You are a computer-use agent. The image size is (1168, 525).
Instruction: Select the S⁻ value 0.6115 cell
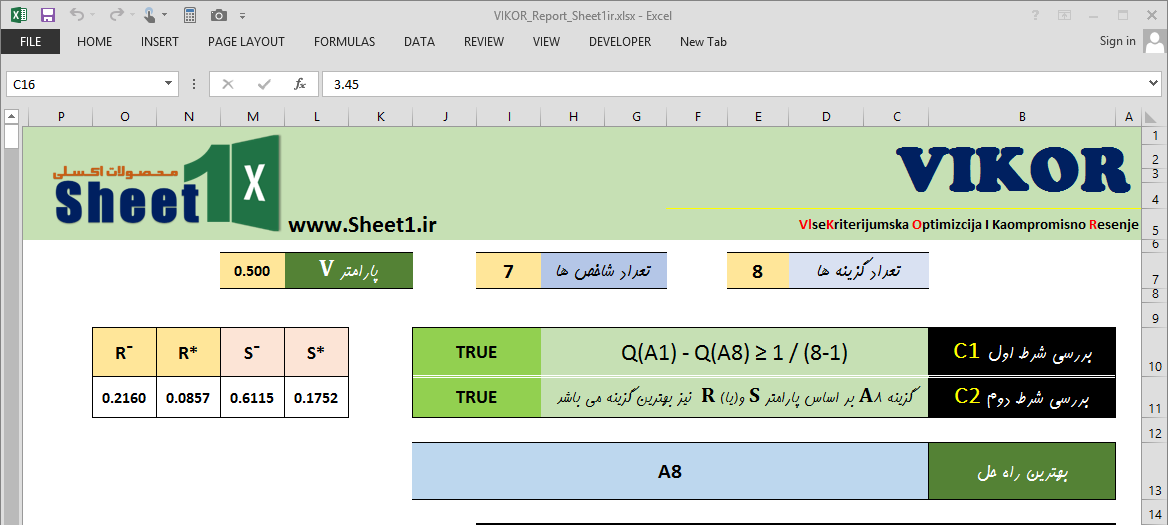click(x=253, y=398)
